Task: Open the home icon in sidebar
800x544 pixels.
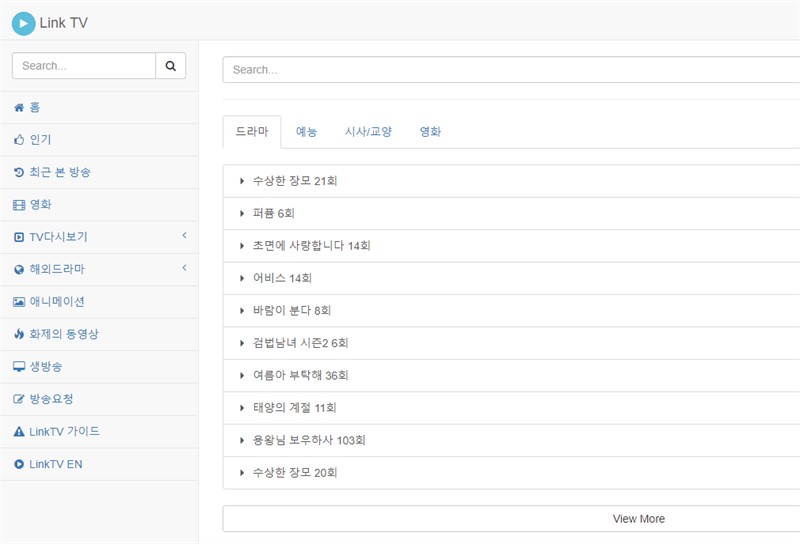Action: (x=19, y=108)
